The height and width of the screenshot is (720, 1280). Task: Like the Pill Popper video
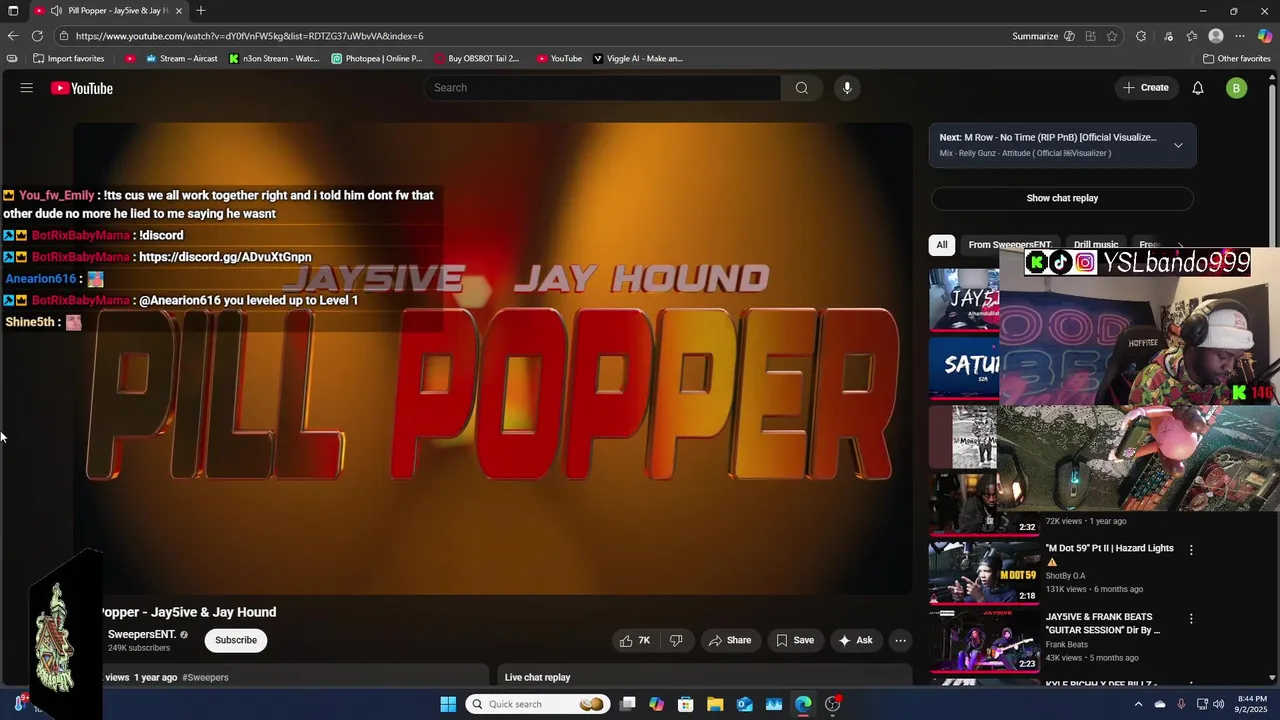635,640
